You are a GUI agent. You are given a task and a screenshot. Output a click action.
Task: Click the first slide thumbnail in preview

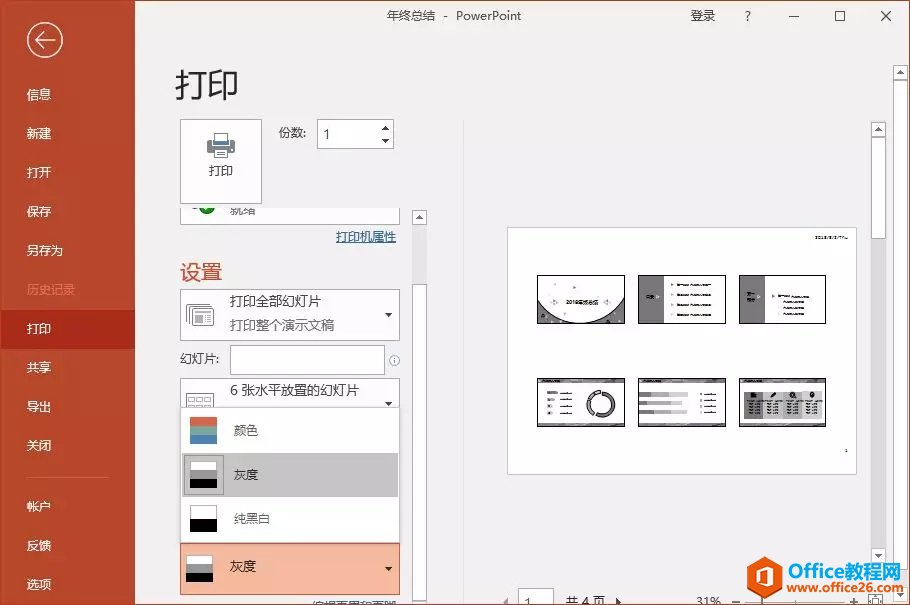point(581,299)
